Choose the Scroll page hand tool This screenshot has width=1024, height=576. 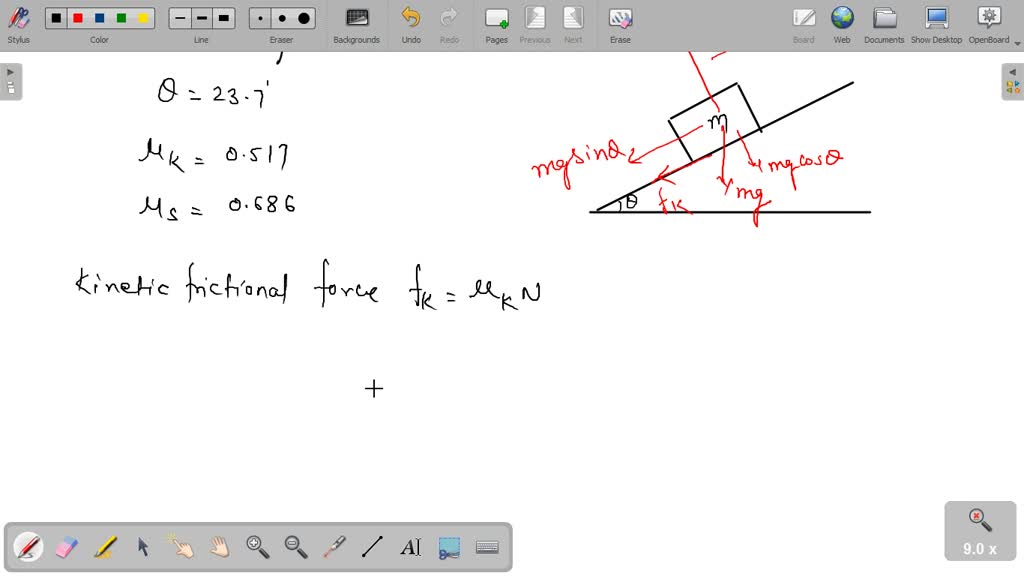point(218,547)
